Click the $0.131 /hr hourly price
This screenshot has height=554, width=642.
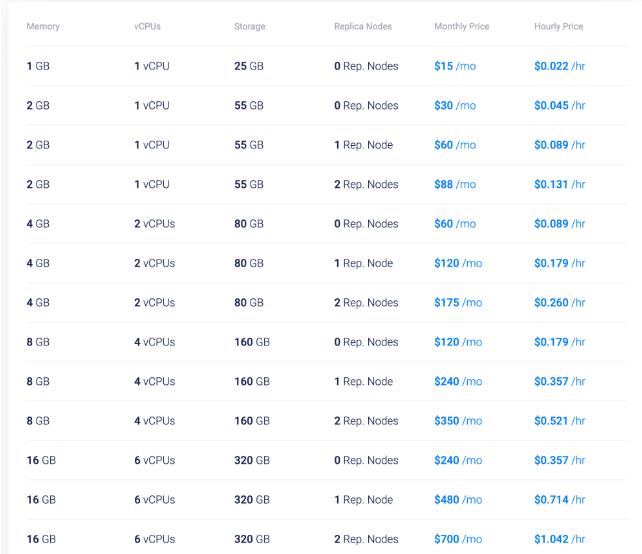point(560,184)
